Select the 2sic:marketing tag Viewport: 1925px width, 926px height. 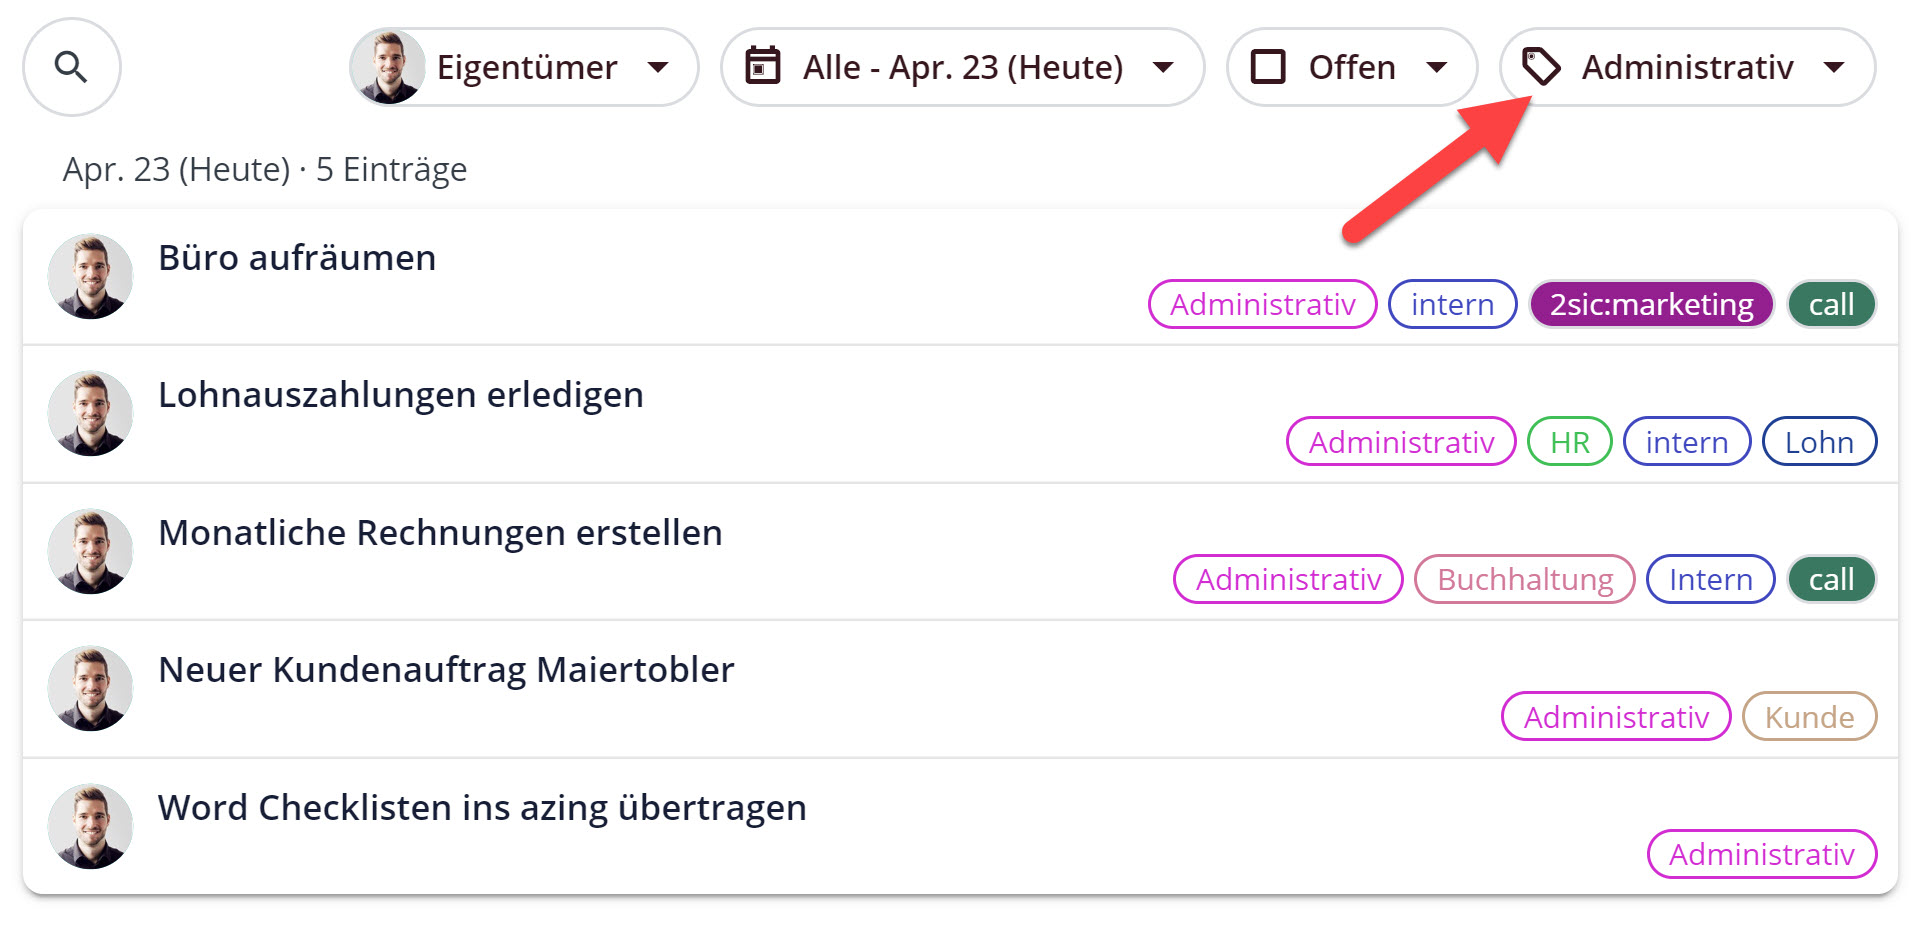[1650, 304]
